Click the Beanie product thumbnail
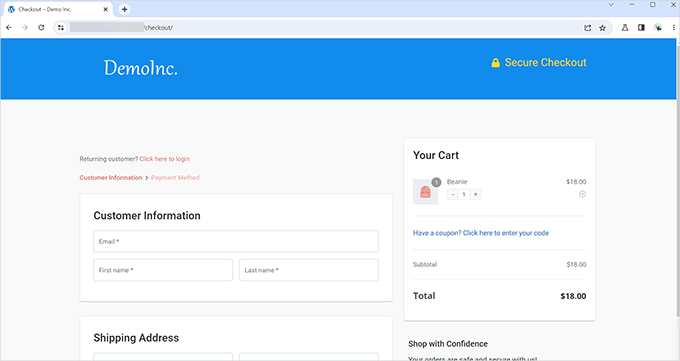The width and height of the screenshot is (680, 361). point(425,192)
